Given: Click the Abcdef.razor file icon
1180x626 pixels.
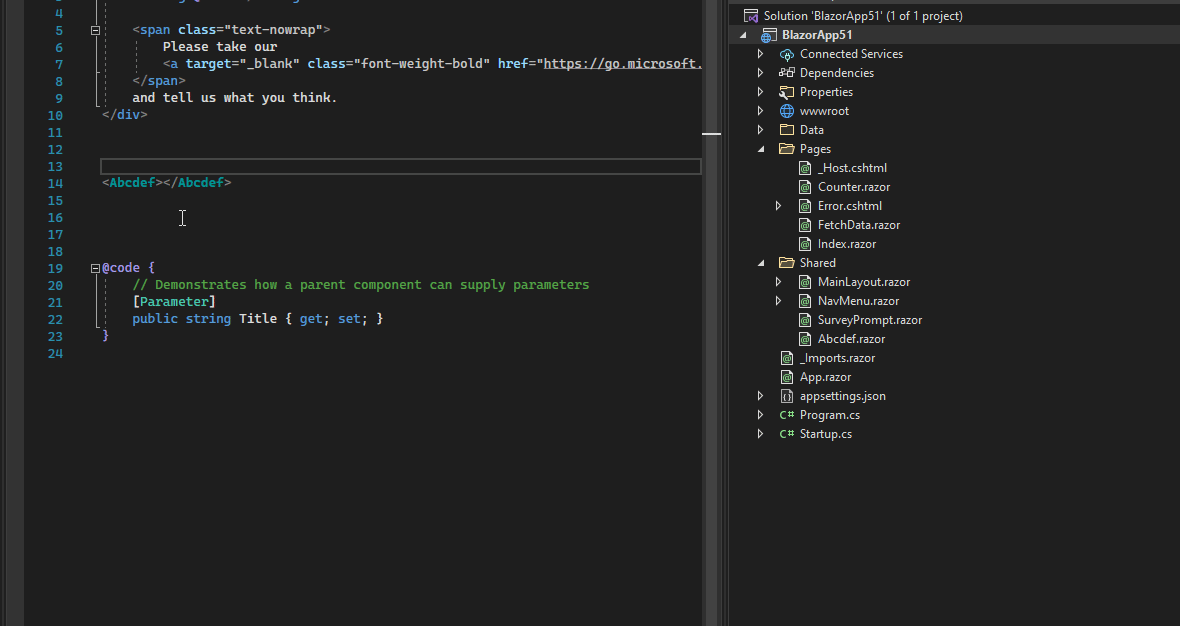Looking at the screenshot, I should [x=805, y=339].
